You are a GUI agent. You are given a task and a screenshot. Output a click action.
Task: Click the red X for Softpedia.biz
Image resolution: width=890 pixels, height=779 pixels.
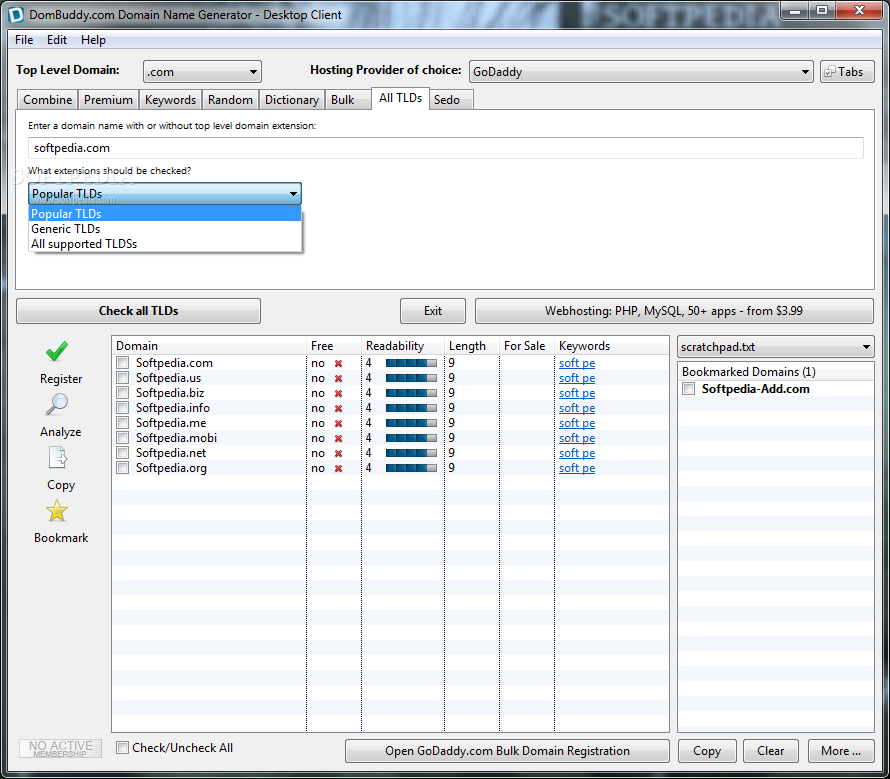point(338,393)
